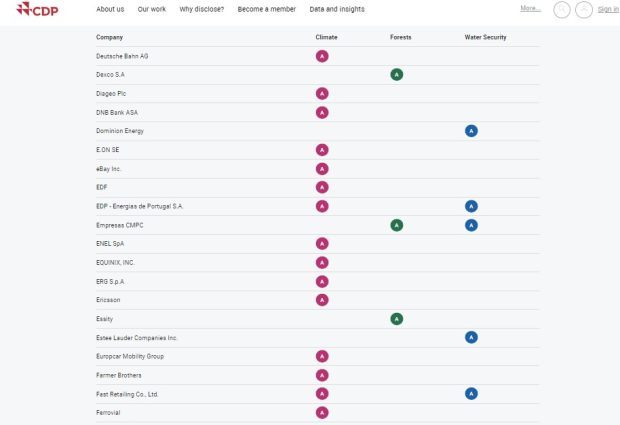Click eBay Inc. Climate A badge
Viewport: 620px width, 425px height.
322,169
